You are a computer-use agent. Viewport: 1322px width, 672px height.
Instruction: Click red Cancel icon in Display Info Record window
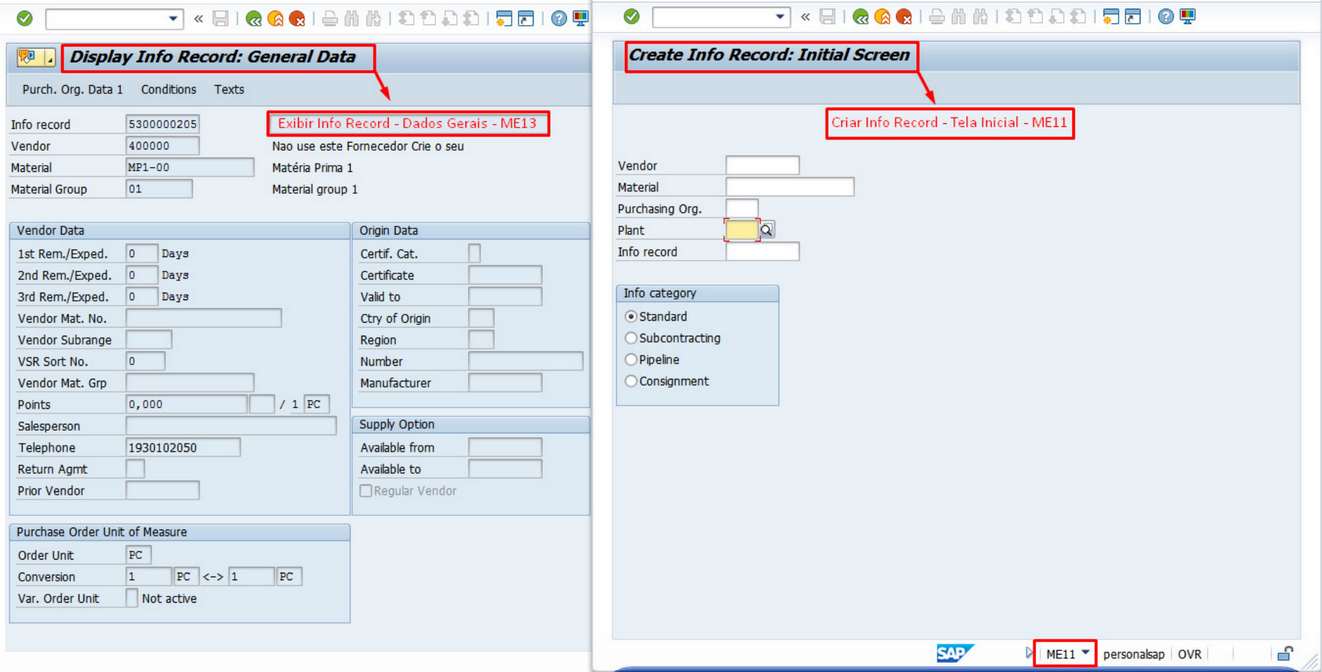297,19
